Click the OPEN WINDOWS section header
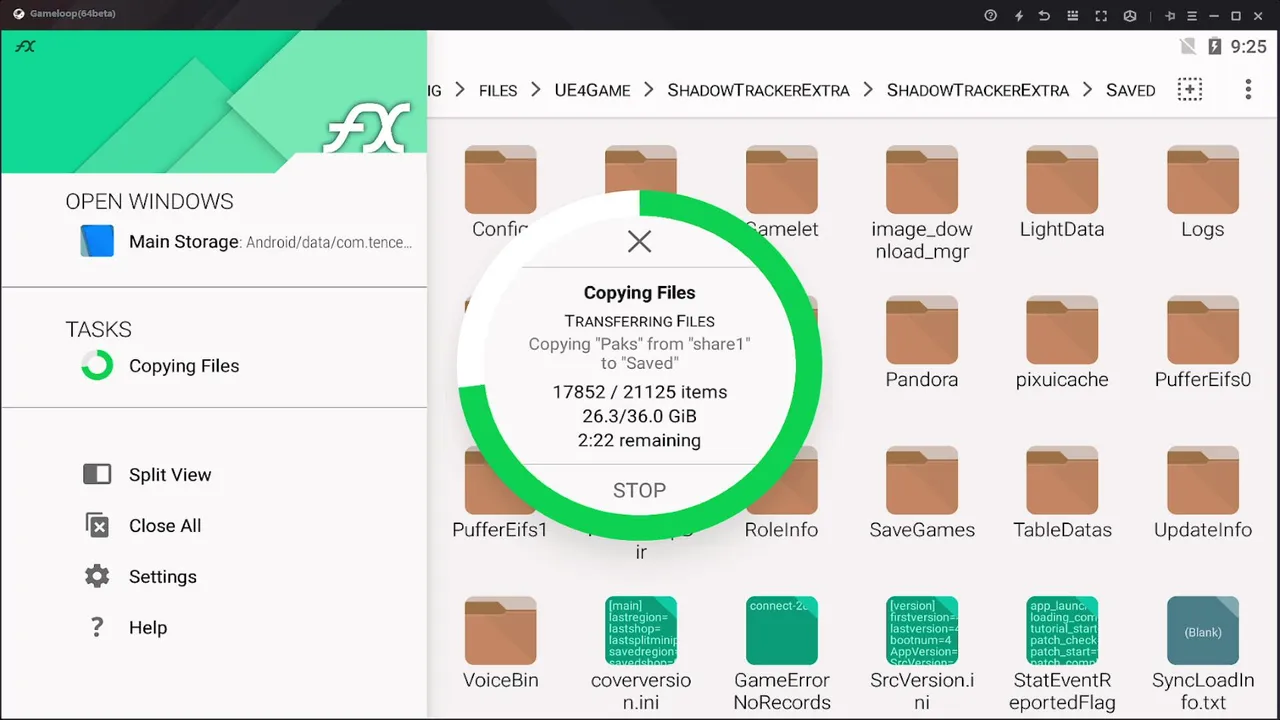Image resolution: width=1280 pixels, height=720 pixels. [149, 201]
